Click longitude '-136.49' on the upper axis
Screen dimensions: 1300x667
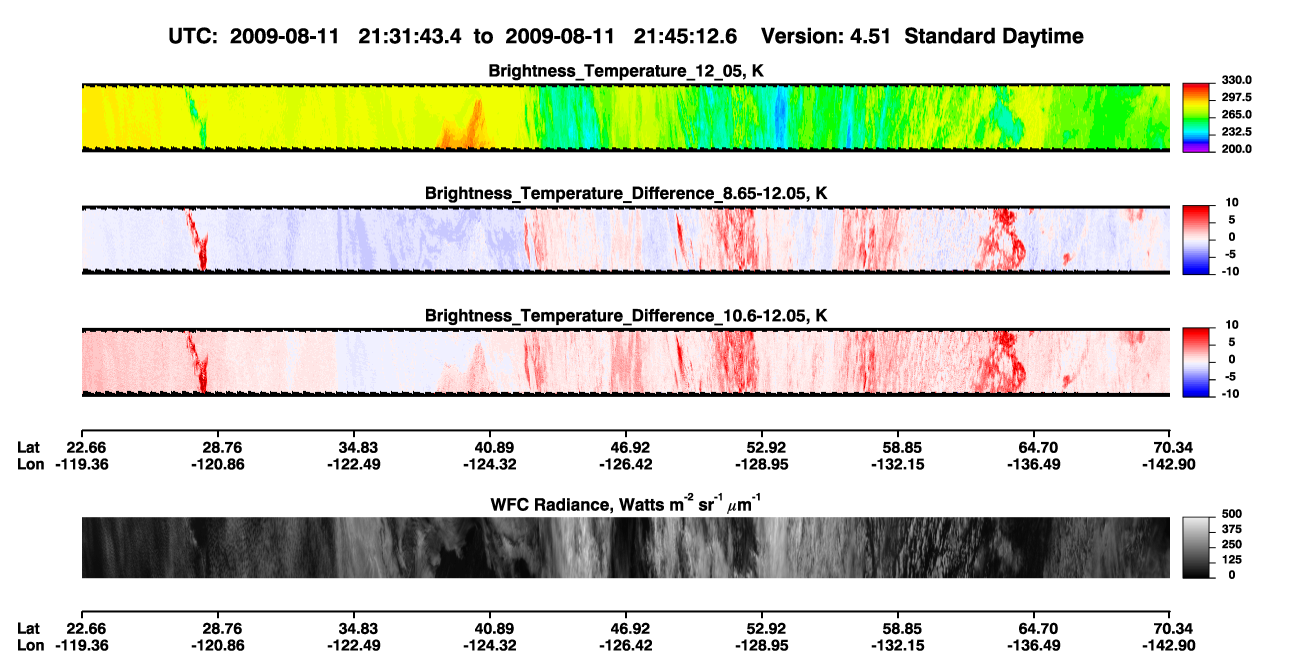click(x=1033, y=464)
